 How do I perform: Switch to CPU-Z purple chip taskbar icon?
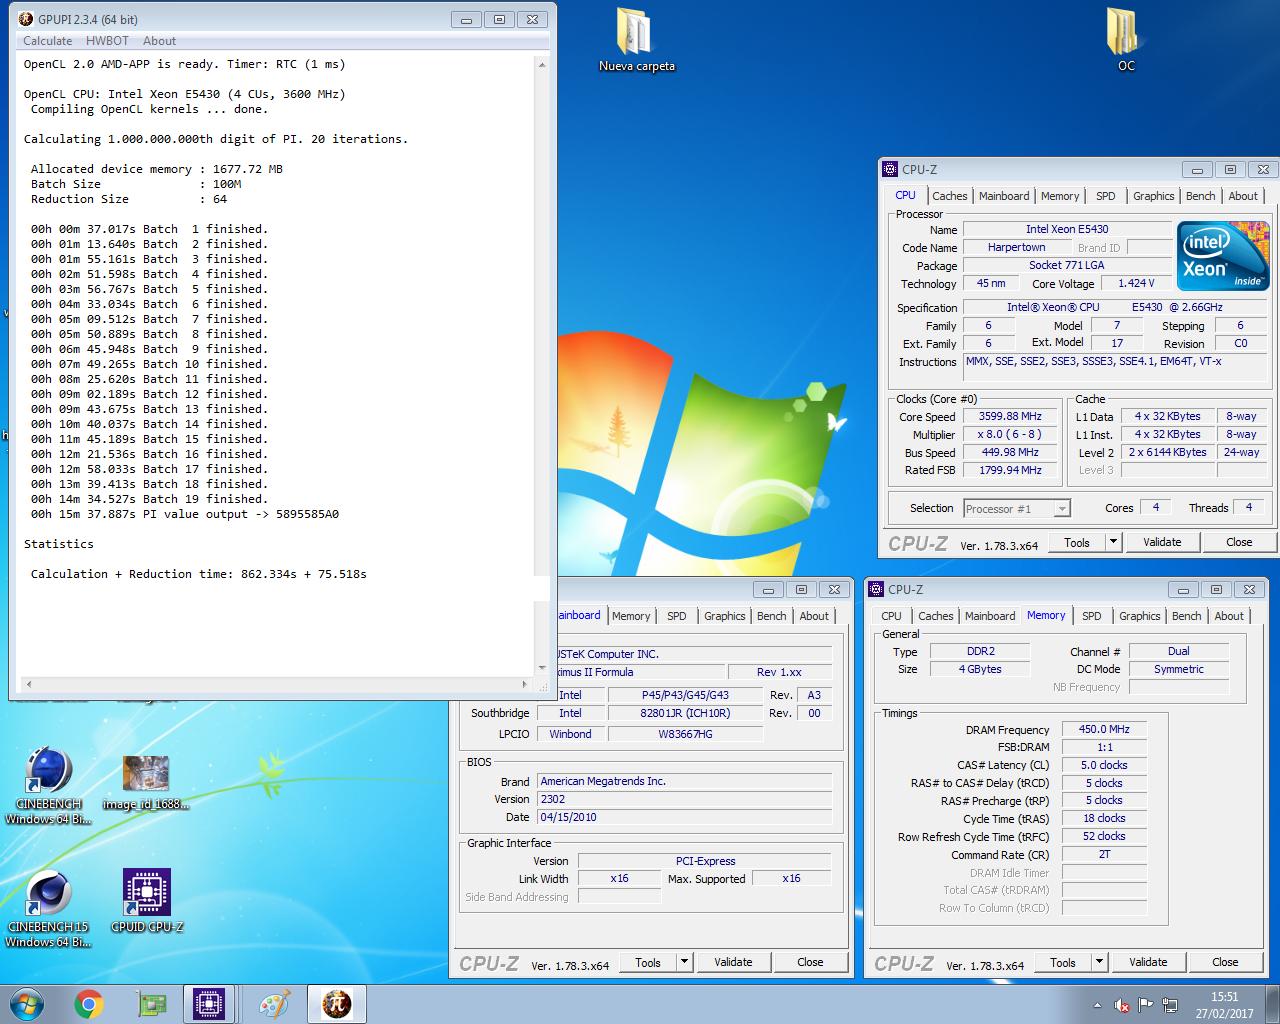tap(209, 1004)
